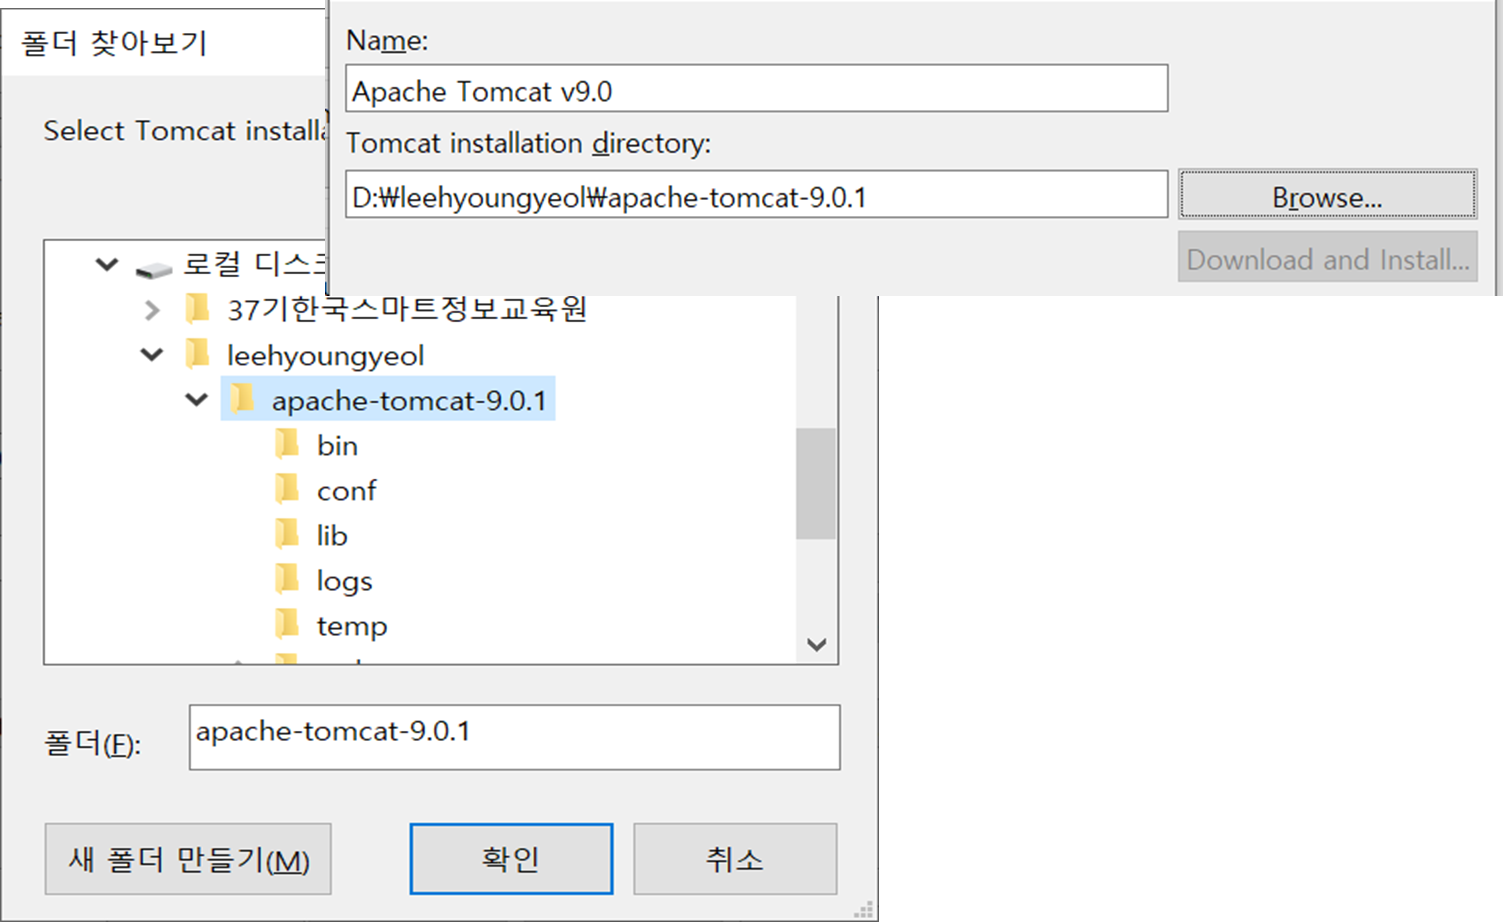Click the 37기한국스마트정보교육원 folder icon
Image resolution: width=1503 pixels, height=922 pixels.
point(197,308)
